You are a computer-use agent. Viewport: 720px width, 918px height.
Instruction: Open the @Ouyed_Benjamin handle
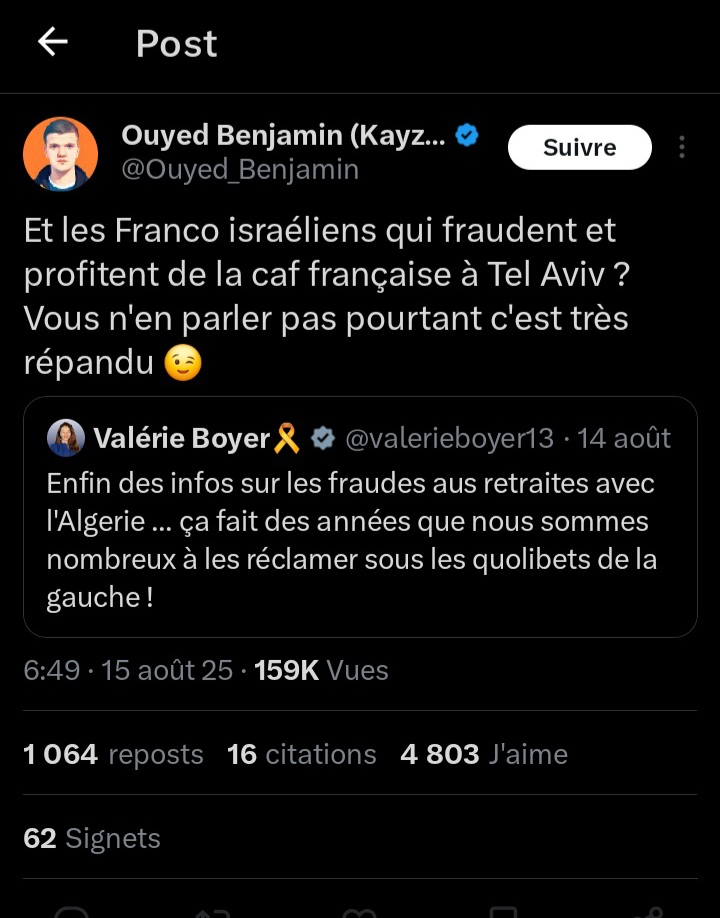(x=240, y=170)
